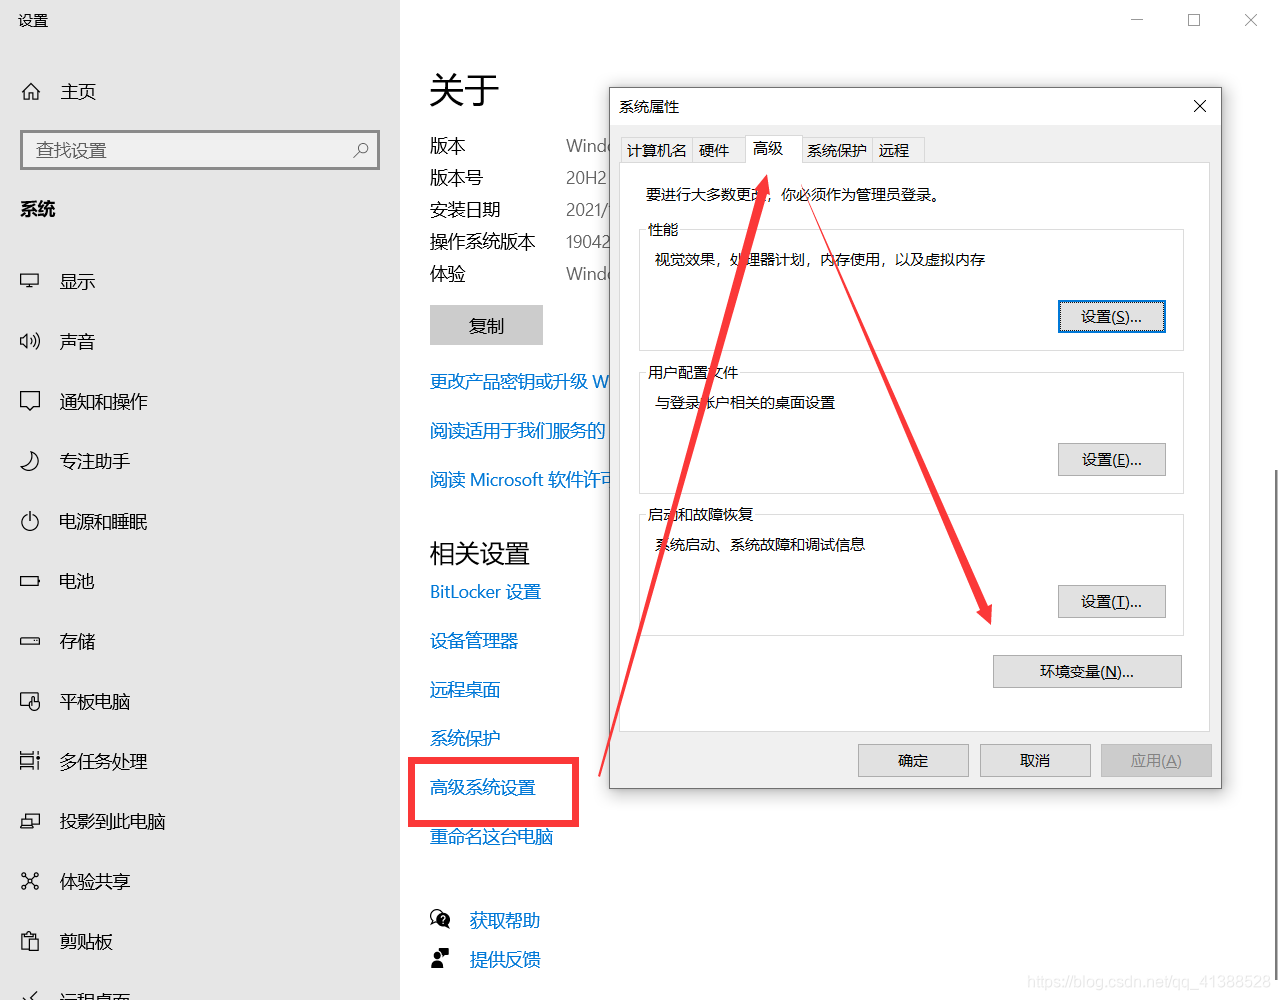Screen dimensions: 1280x1000
Task: Click the 提供反馈 link text
Action: [505, 960]
